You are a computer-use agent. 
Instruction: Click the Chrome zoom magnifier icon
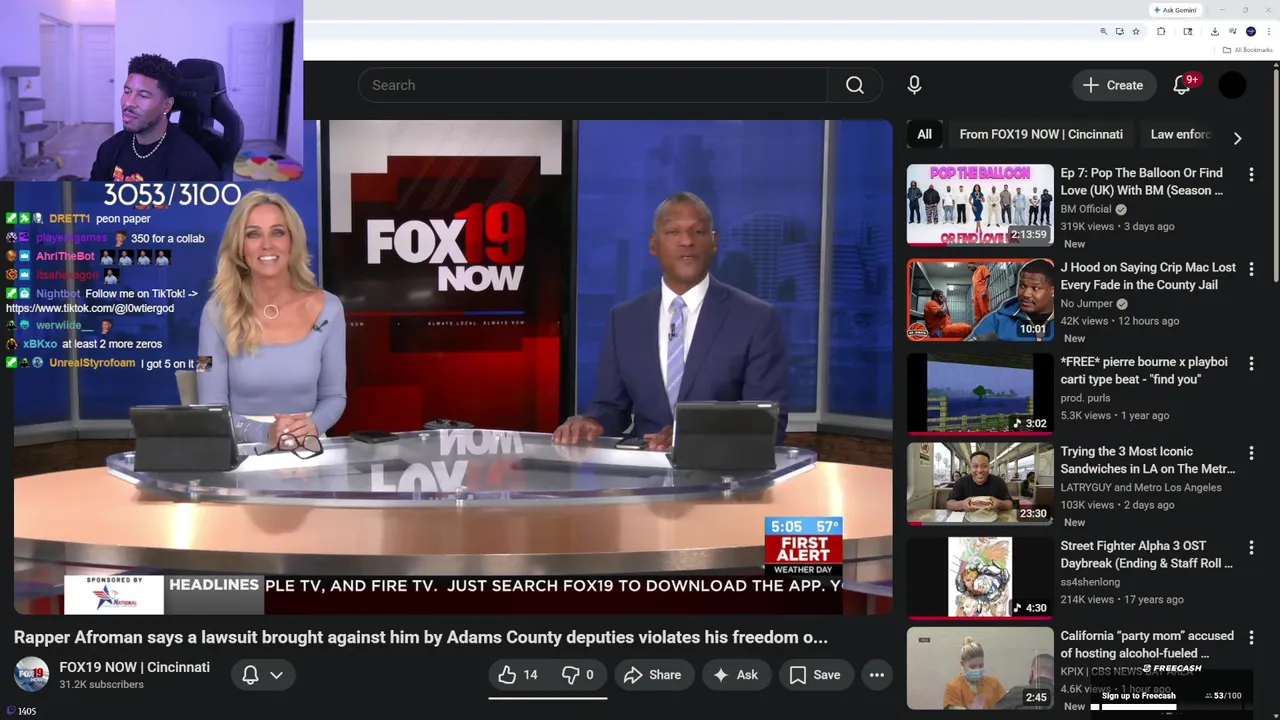[1104, 31]
